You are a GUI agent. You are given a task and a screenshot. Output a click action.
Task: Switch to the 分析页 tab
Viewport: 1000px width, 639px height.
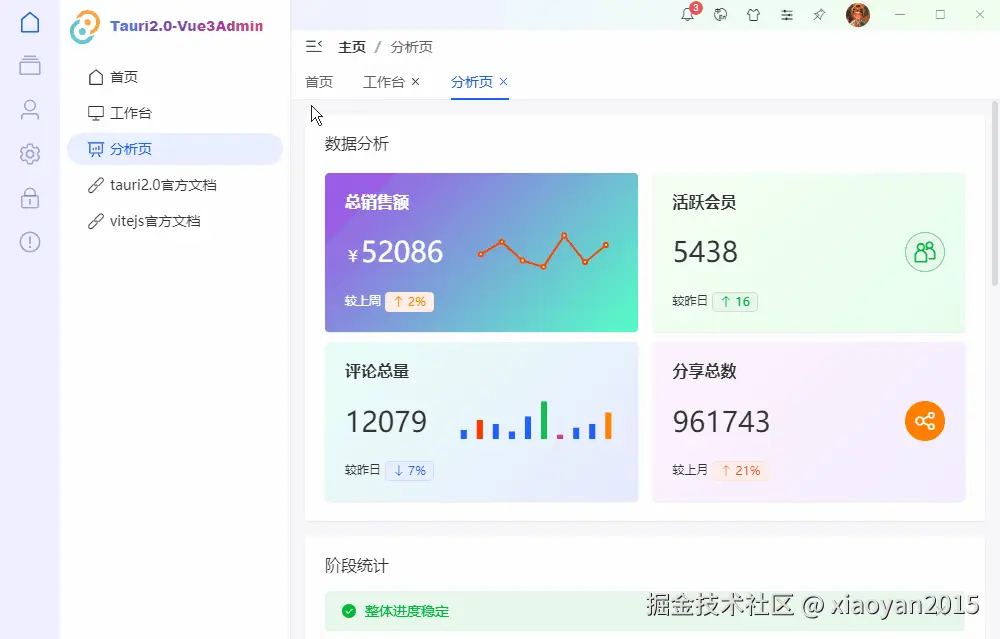tap(472, 82)
